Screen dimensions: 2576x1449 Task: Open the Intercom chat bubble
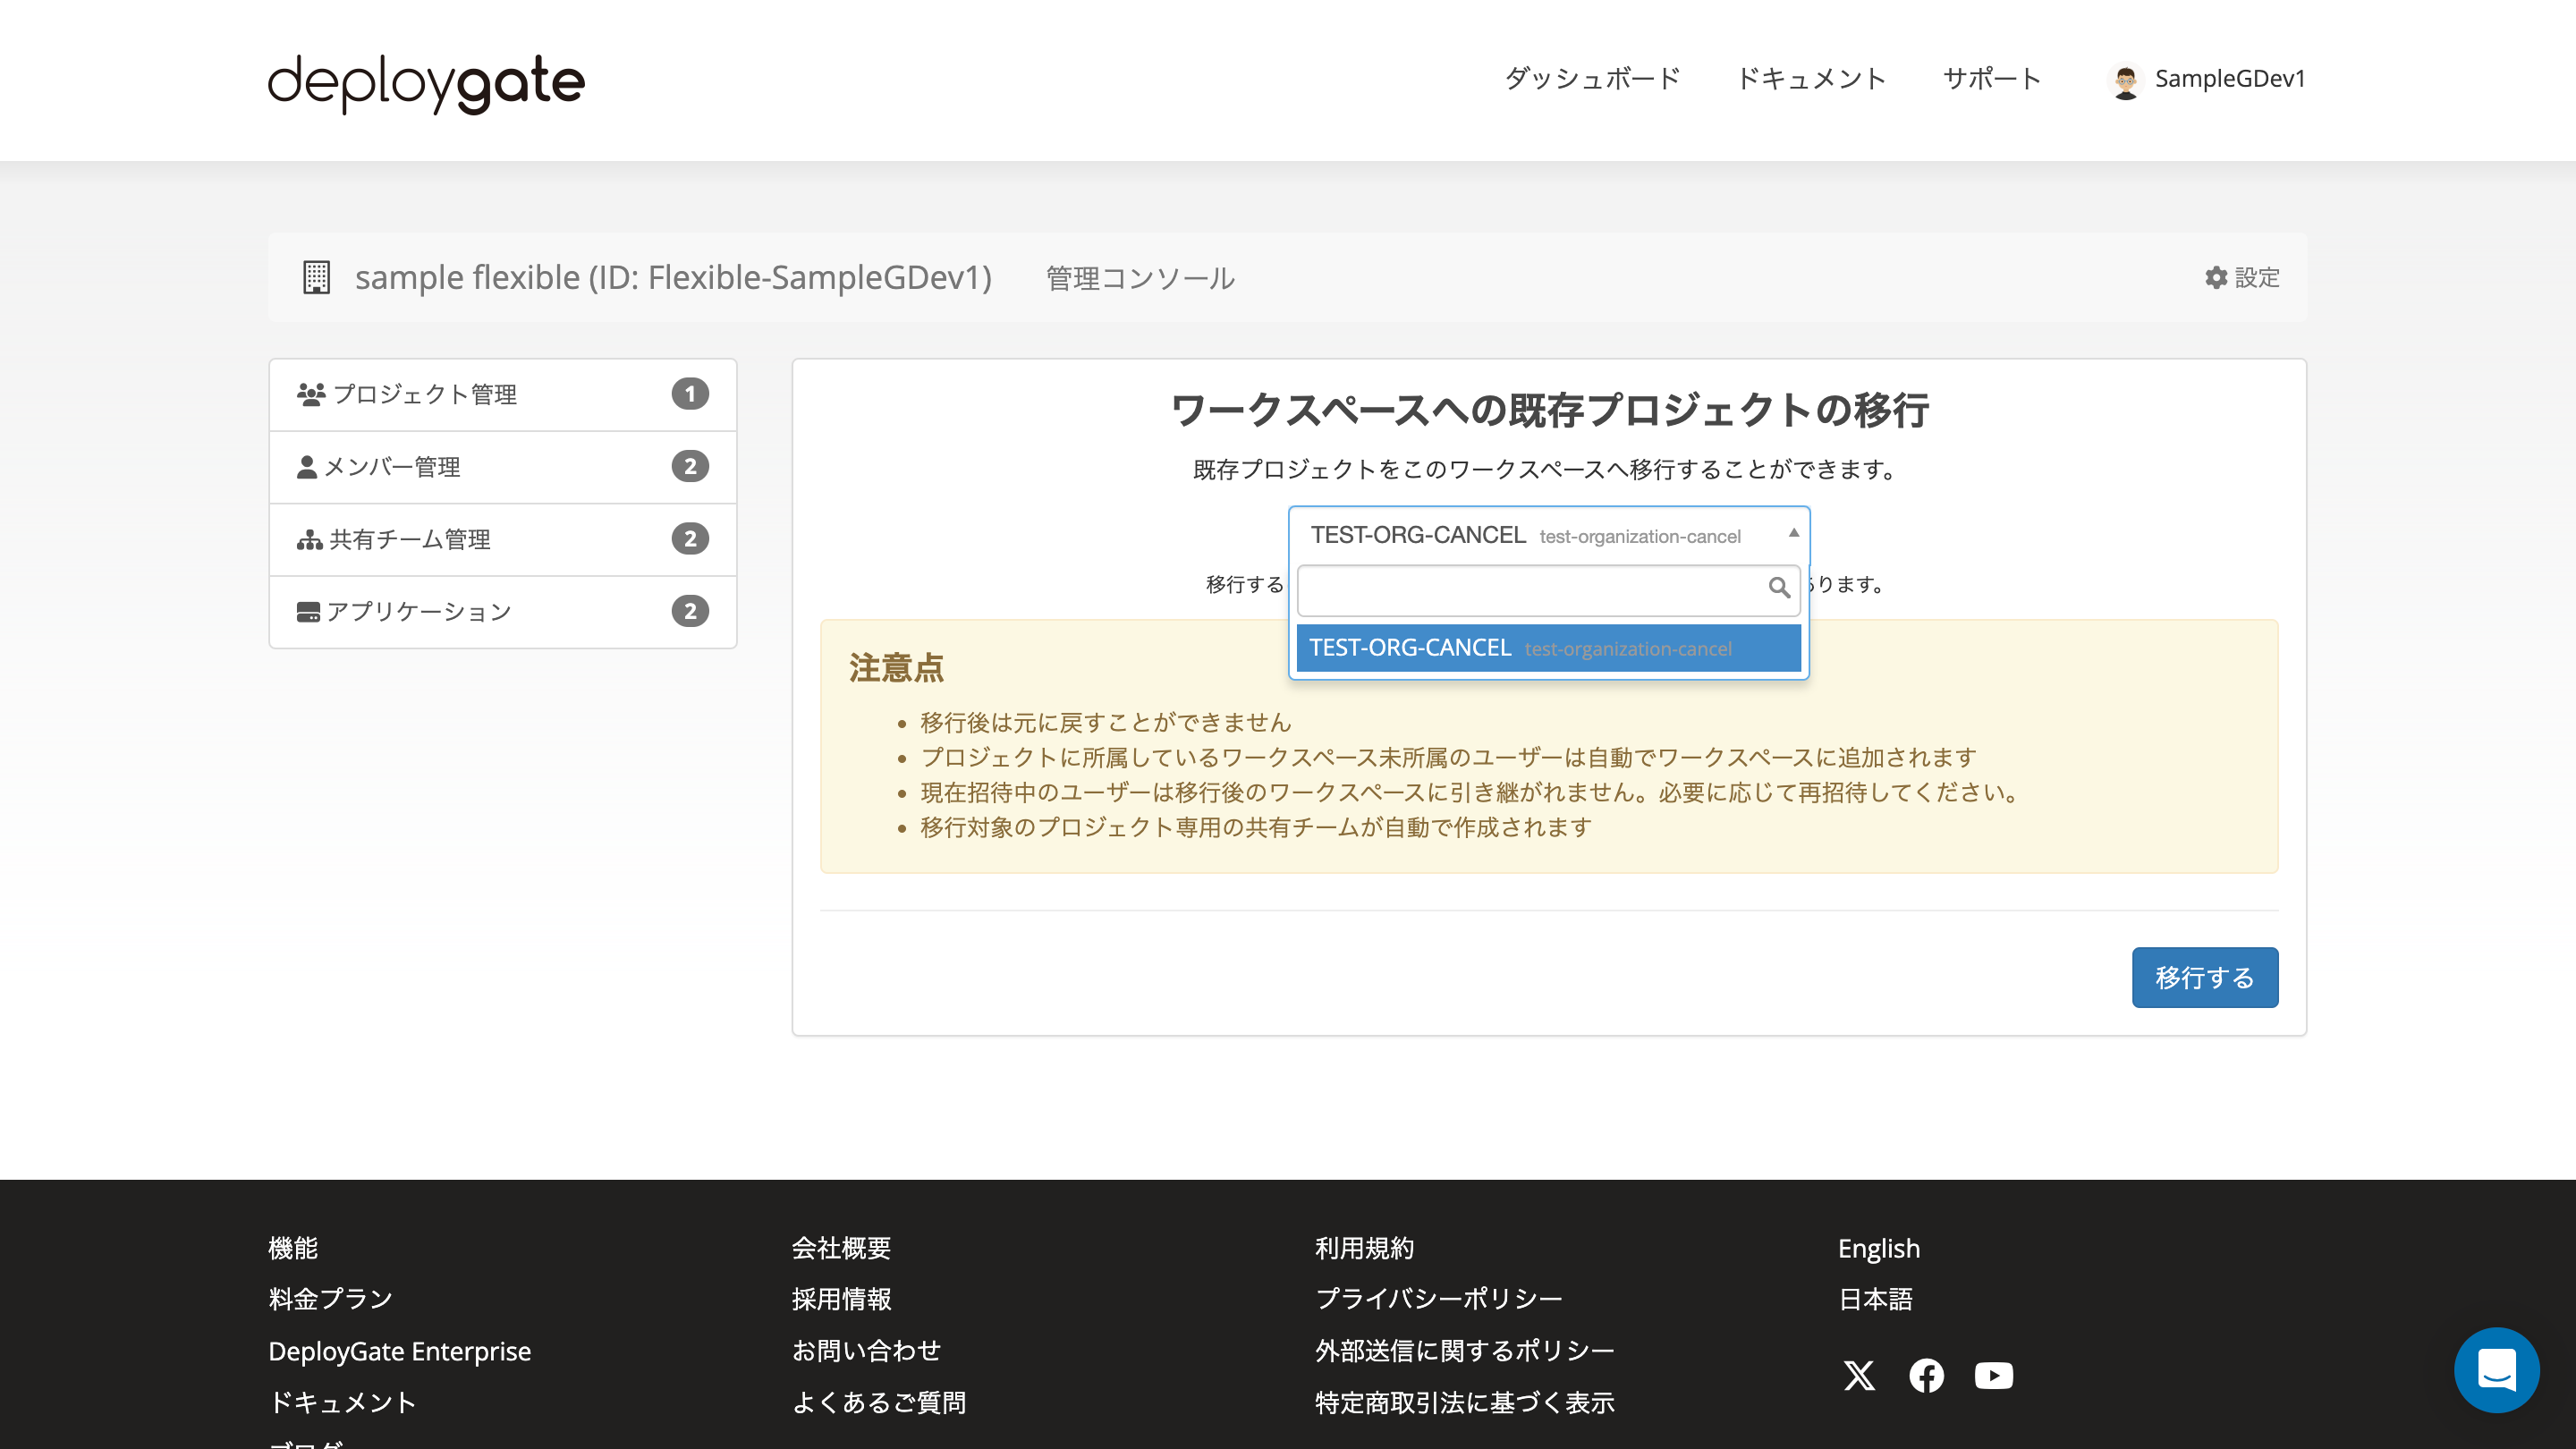pos(2497,1370)
